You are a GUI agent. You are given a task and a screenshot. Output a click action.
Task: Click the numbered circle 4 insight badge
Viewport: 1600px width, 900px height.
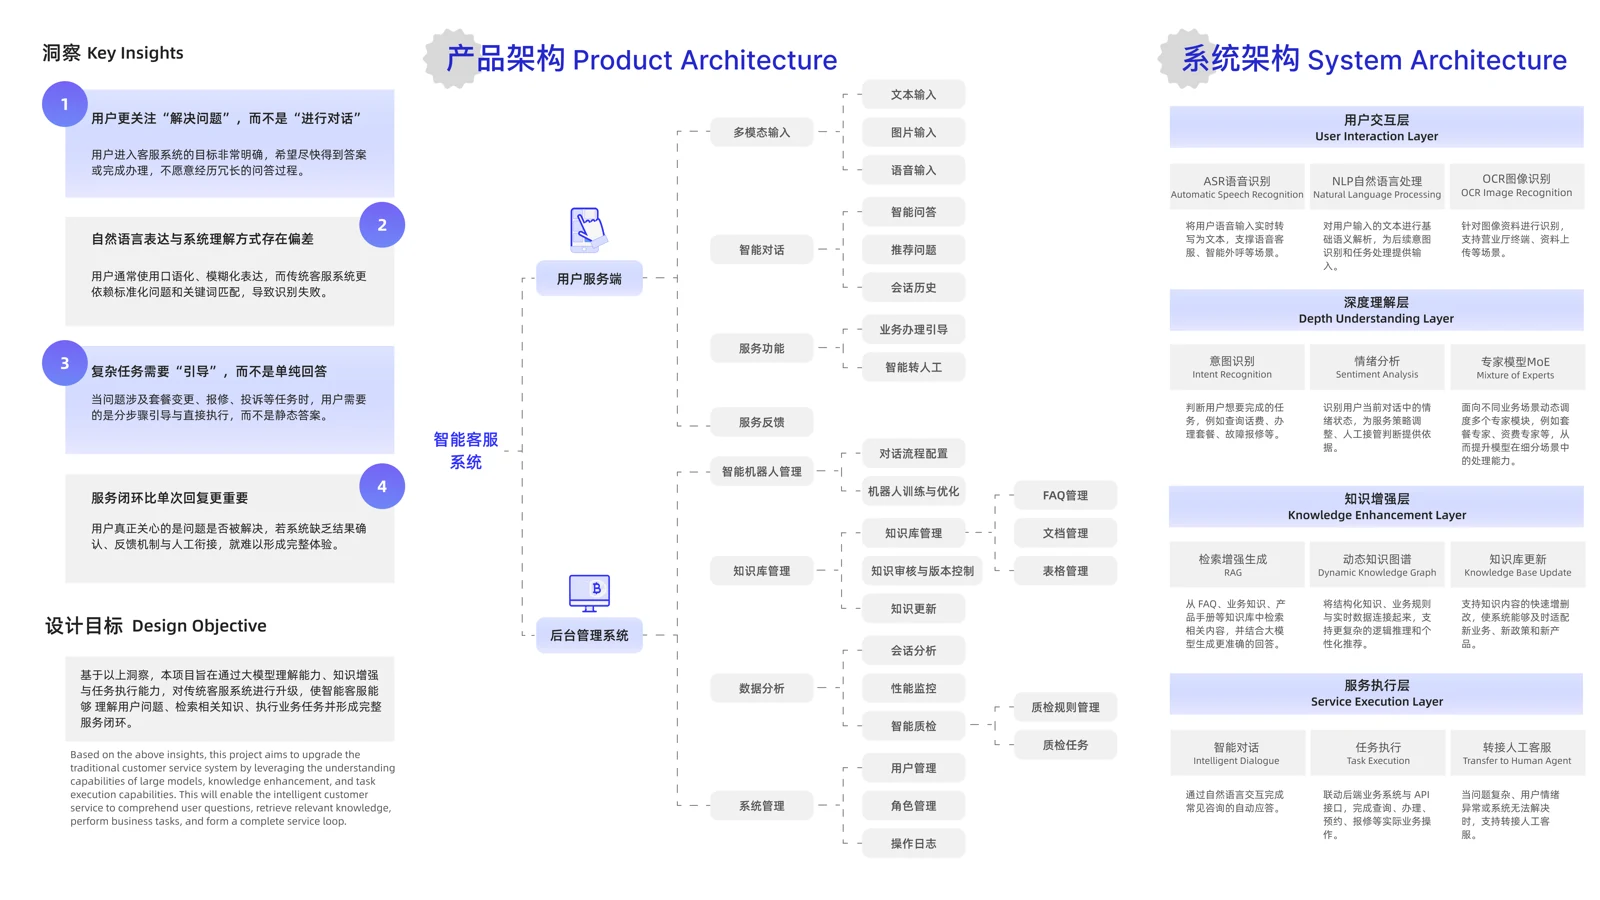click(x=382, y=486)
